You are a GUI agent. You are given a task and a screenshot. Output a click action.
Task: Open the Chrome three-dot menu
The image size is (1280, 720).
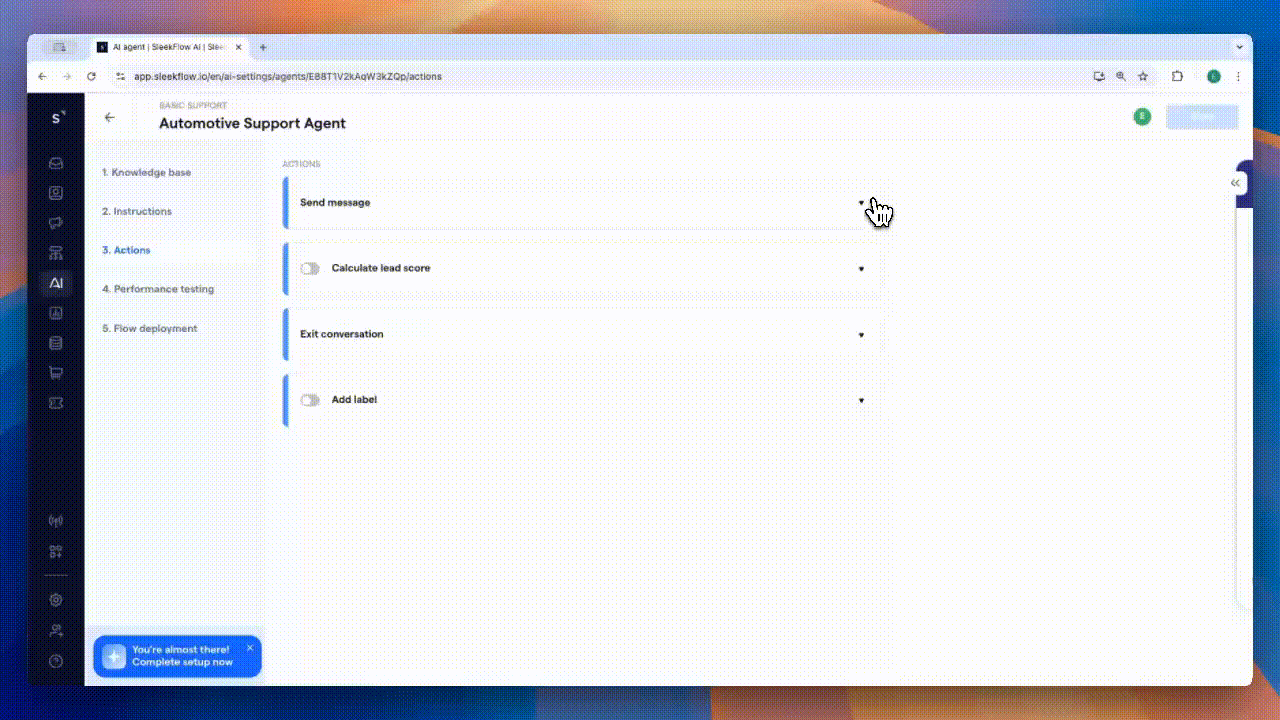[x=1238, y=76]
